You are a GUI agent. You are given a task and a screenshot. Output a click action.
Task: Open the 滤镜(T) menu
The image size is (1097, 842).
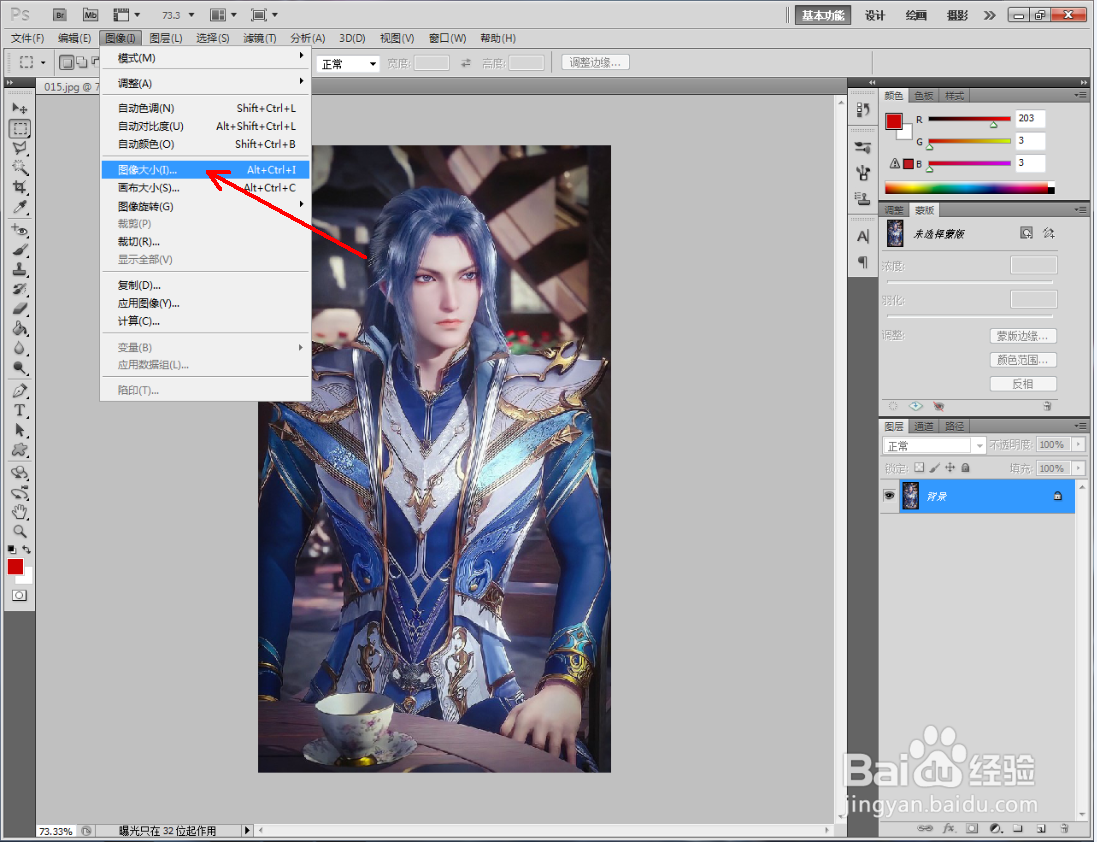pos(260,38)
